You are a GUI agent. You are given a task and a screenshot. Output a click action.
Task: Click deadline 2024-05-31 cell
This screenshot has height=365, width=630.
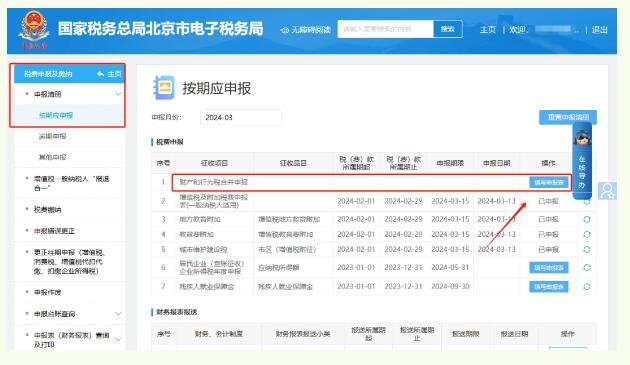450,268
